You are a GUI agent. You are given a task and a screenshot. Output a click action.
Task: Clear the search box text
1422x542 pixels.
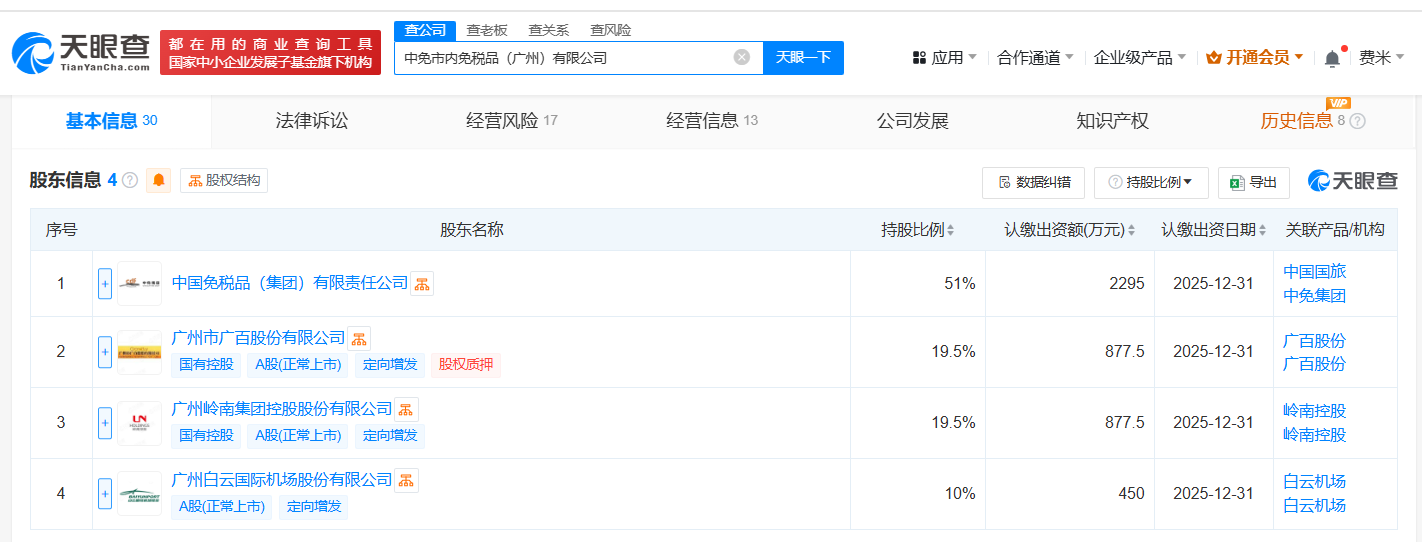click(x=742, y=57)
